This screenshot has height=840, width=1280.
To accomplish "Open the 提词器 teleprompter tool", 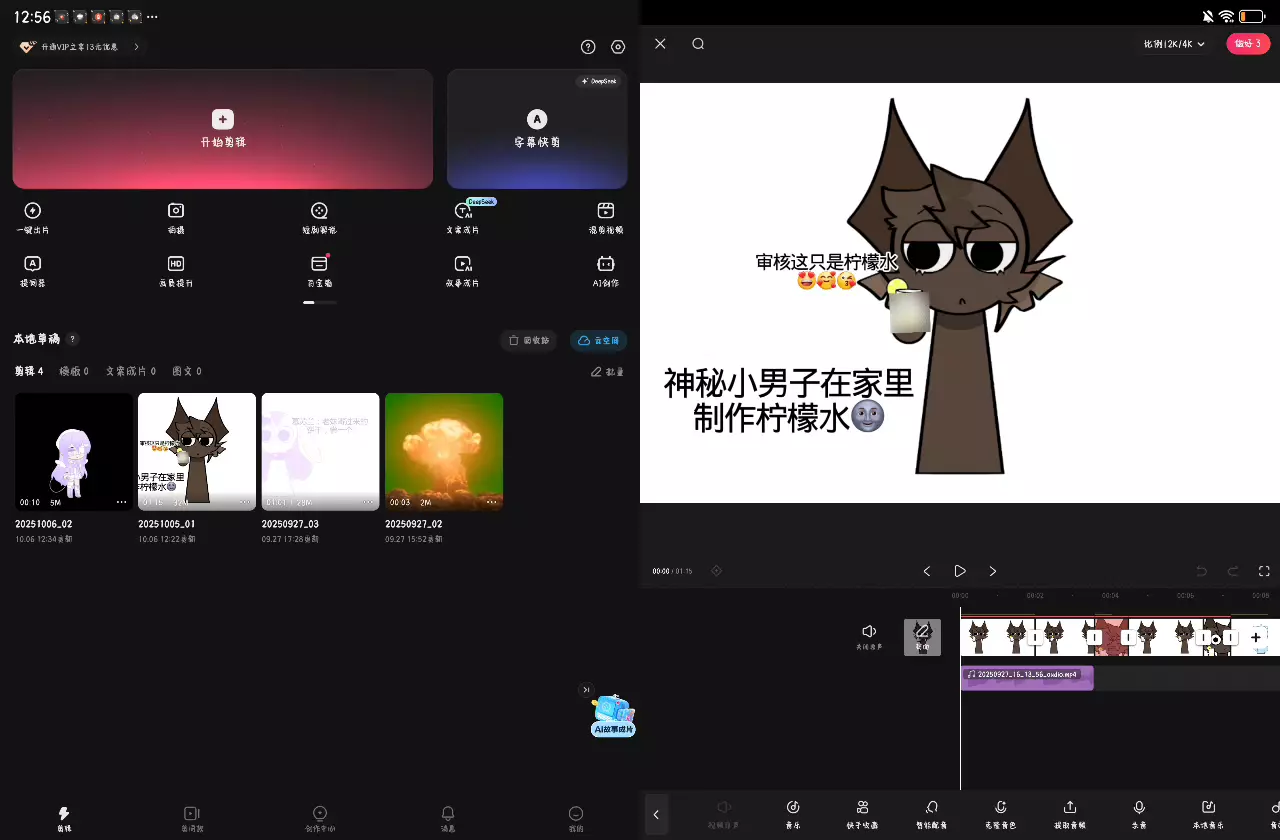I will 32,264.
